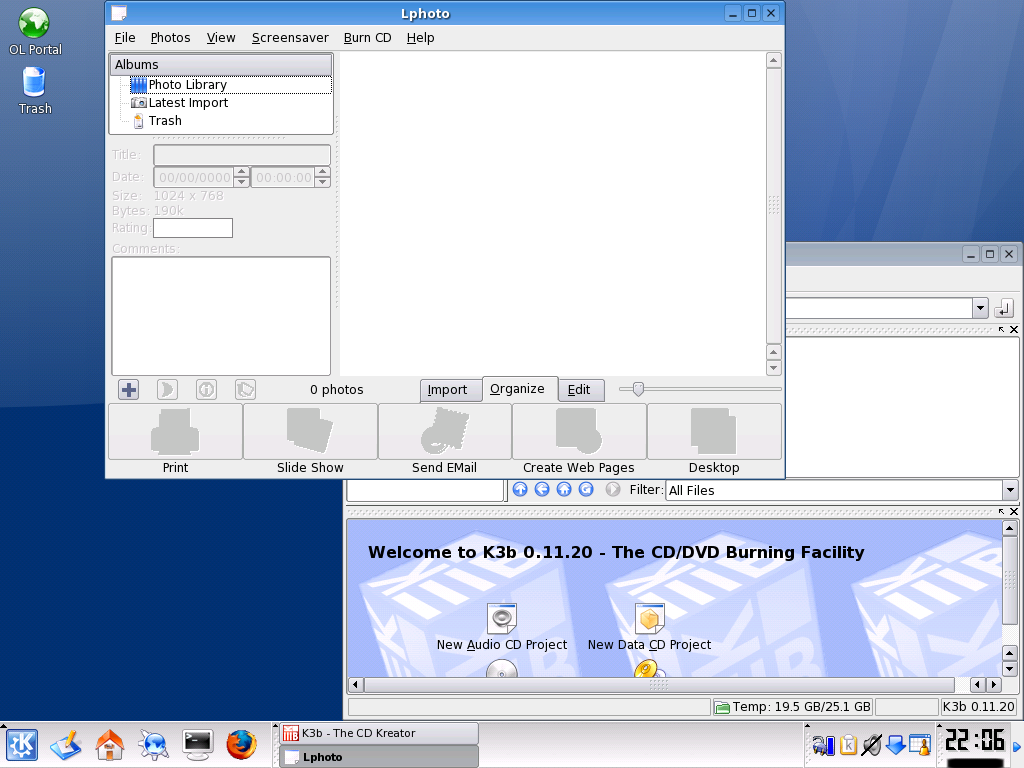Click the K3b go/enter location icon
This screenshot has width=1024, height=768.
pyautogui.click(x=1004, y=308)
